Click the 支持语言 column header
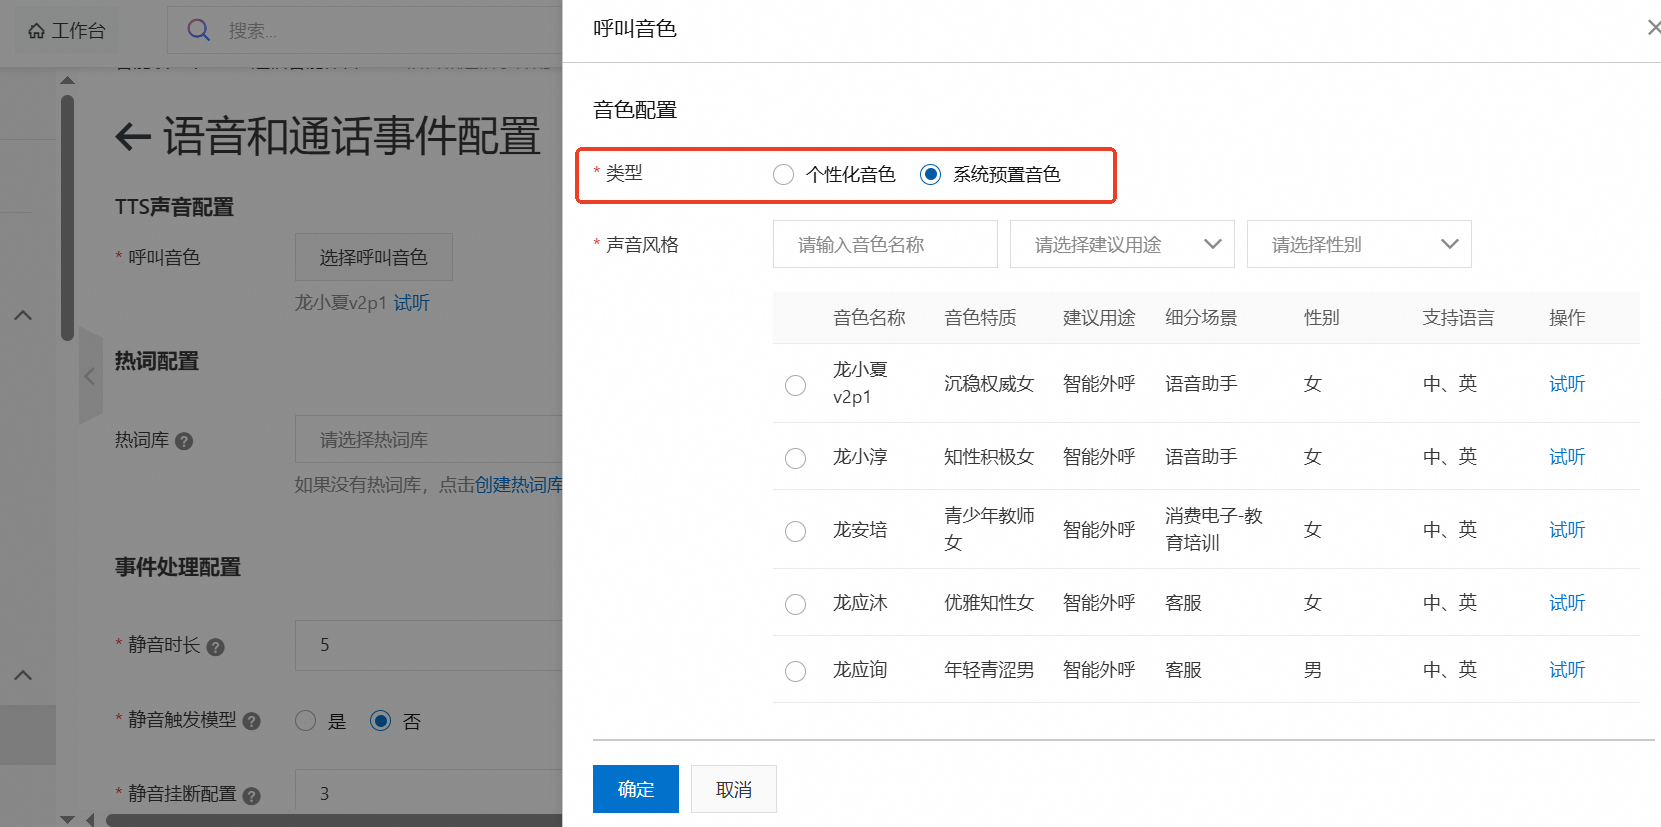1661x827 pixels. (1458, 318)
